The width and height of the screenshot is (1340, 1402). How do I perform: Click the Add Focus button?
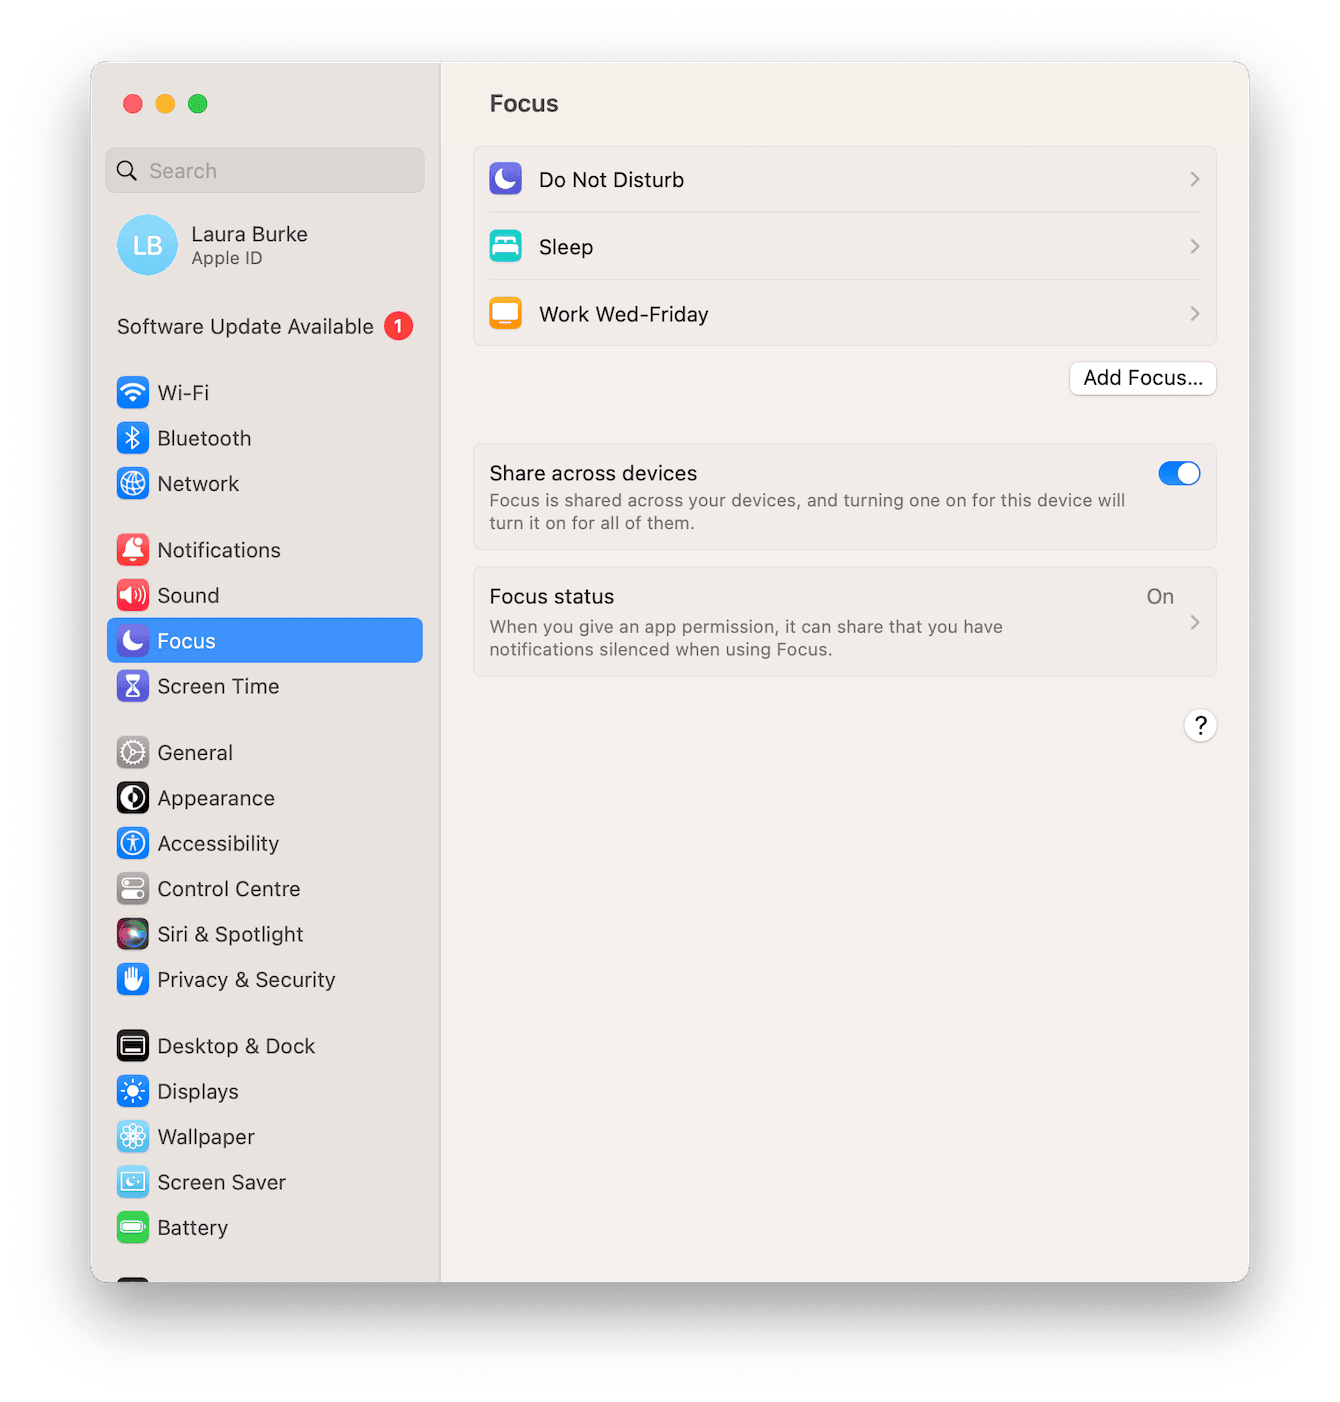[1142, 378]
